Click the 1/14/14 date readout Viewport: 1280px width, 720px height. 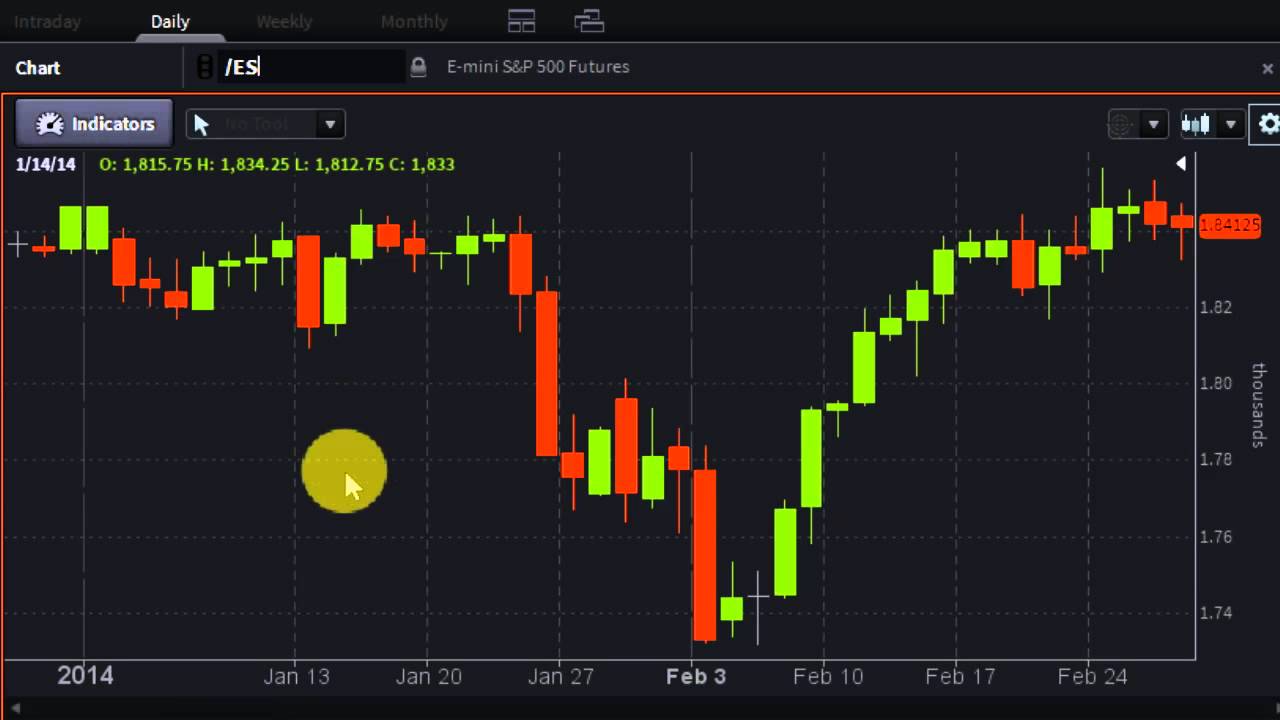(46, 164)
